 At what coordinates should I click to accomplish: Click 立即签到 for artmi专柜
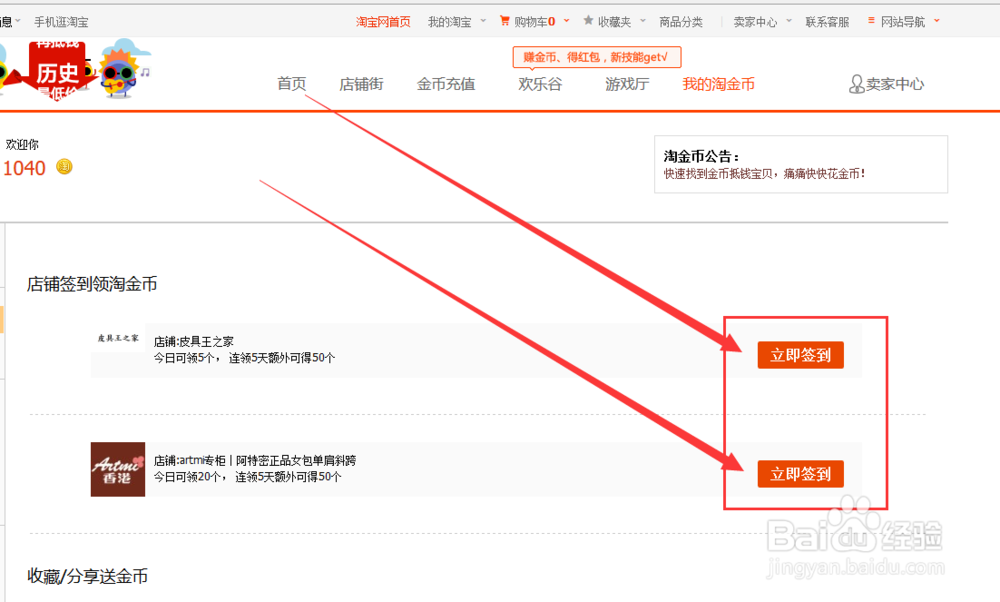click(800, 474)
